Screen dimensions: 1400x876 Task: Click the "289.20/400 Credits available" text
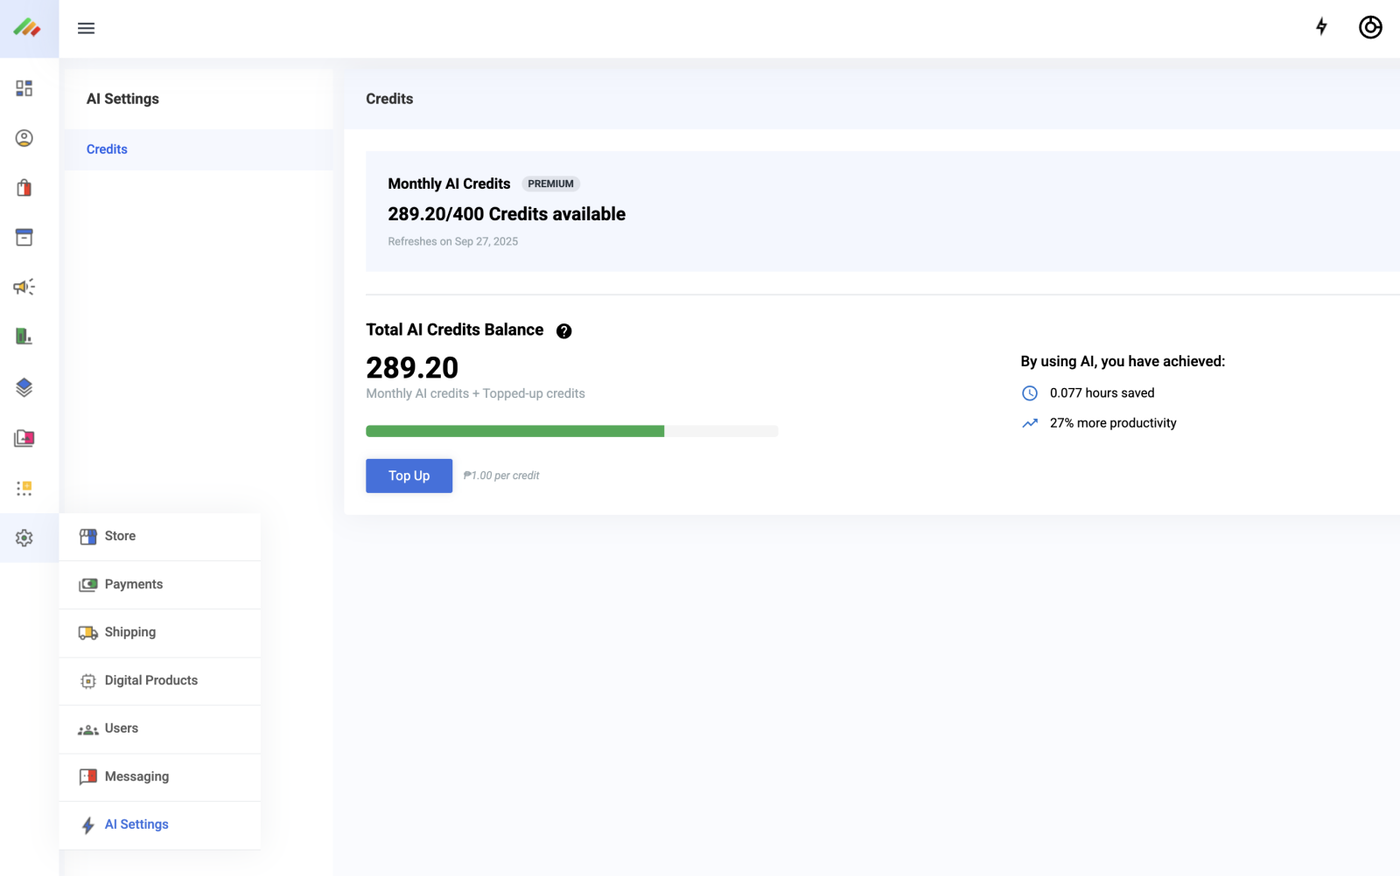(x=507, y=214)
